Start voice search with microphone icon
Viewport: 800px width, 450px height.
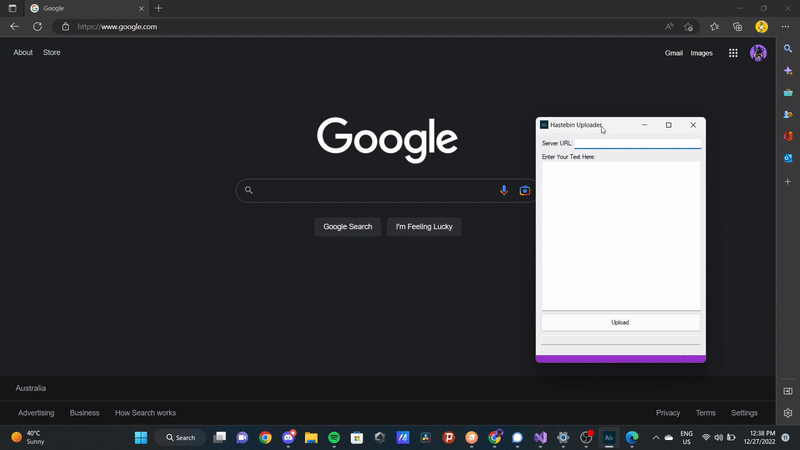click(504, 190)
